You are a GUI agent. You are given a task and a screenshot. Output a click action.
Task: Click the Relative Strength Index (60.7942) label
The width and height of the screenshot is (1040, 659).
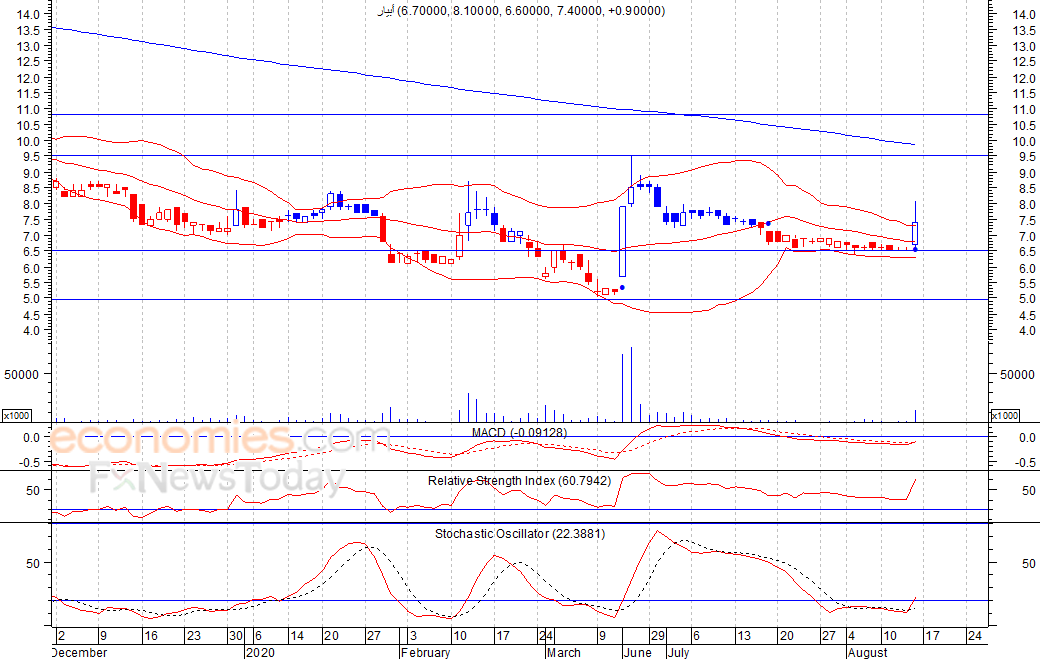519,481
